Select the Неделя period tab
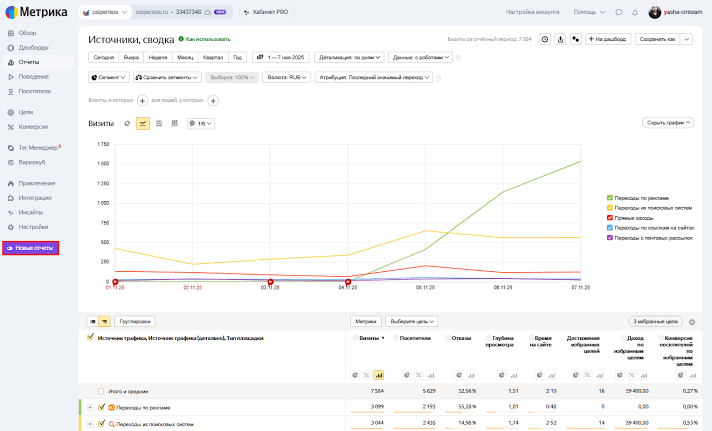 click(158, 57)
